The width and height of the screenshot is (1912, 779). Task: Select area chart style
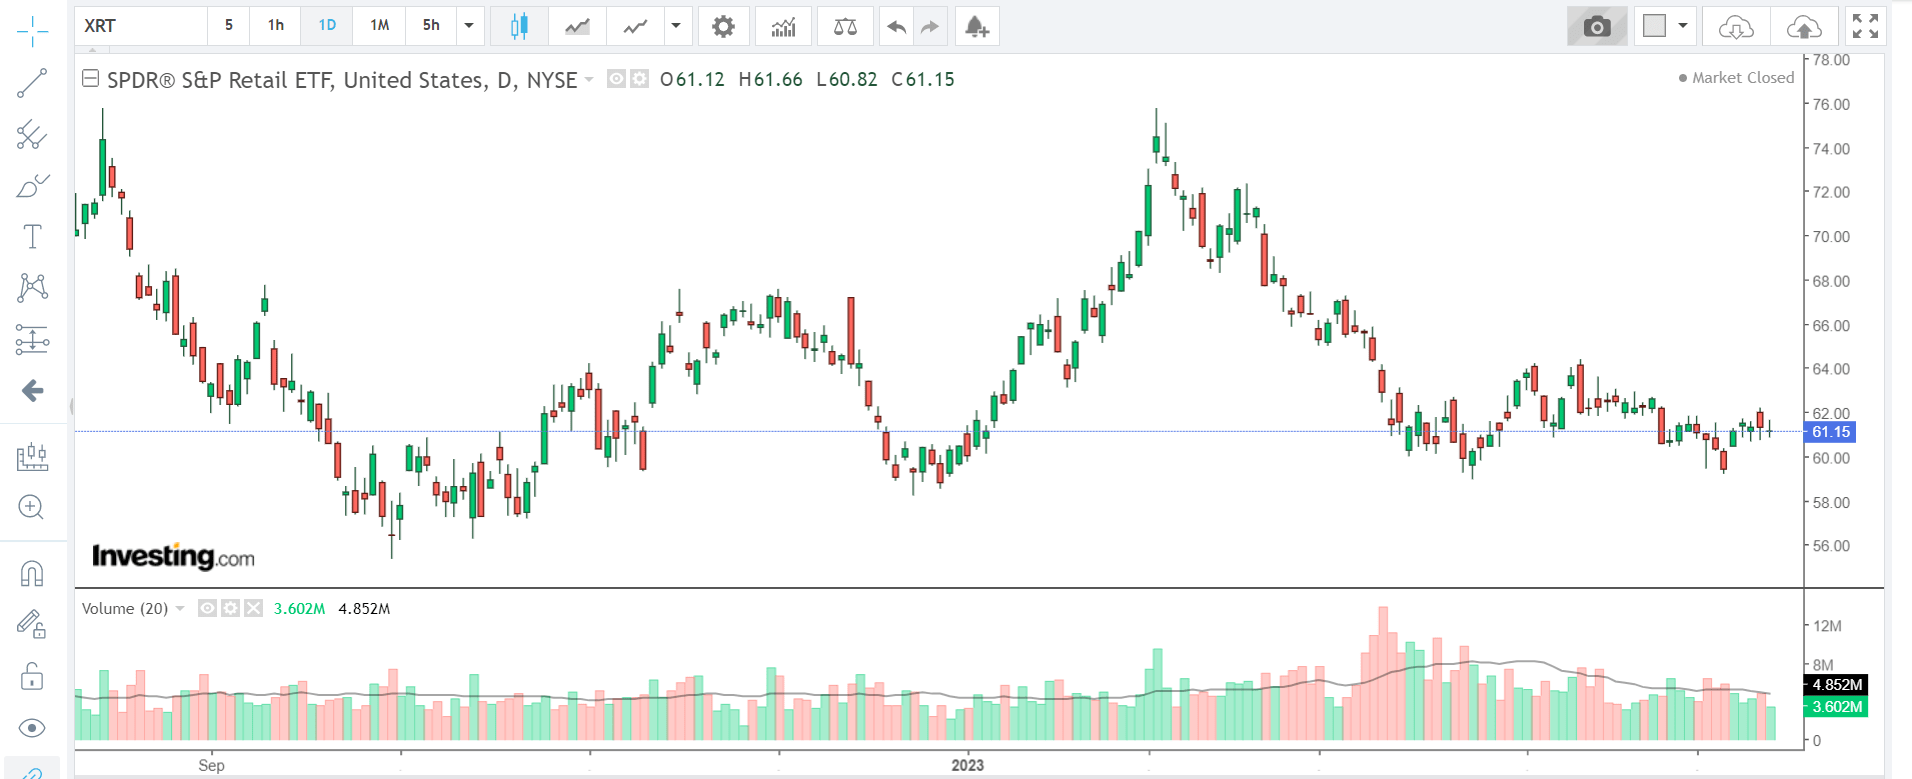click(x=577, y=27)
